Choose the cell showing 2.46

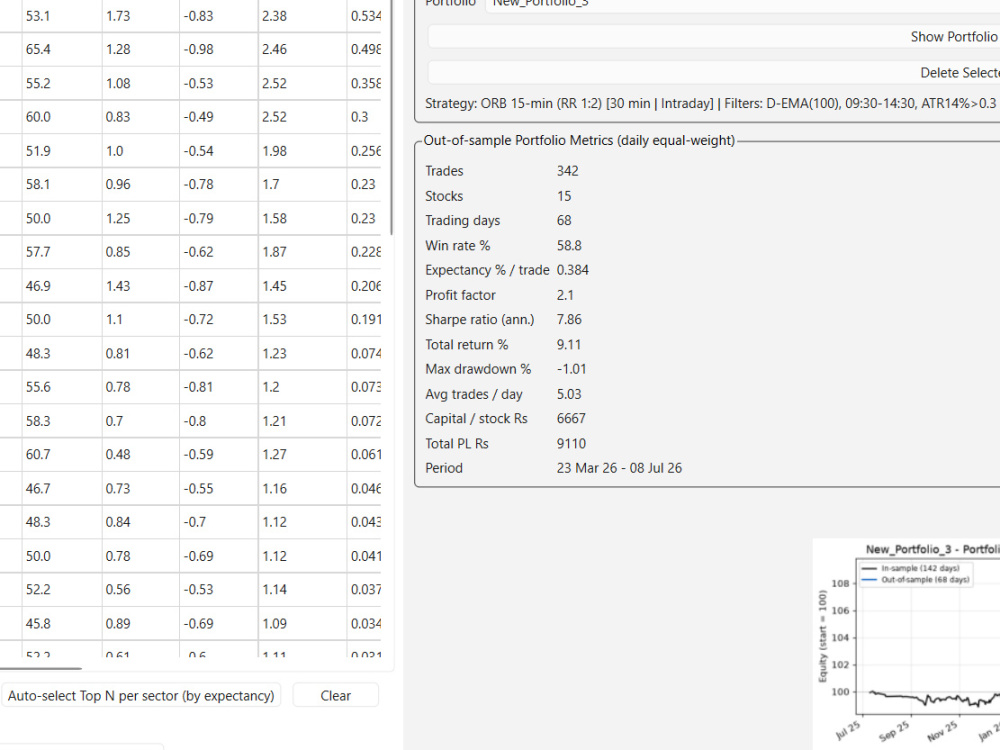click(302, 49)
